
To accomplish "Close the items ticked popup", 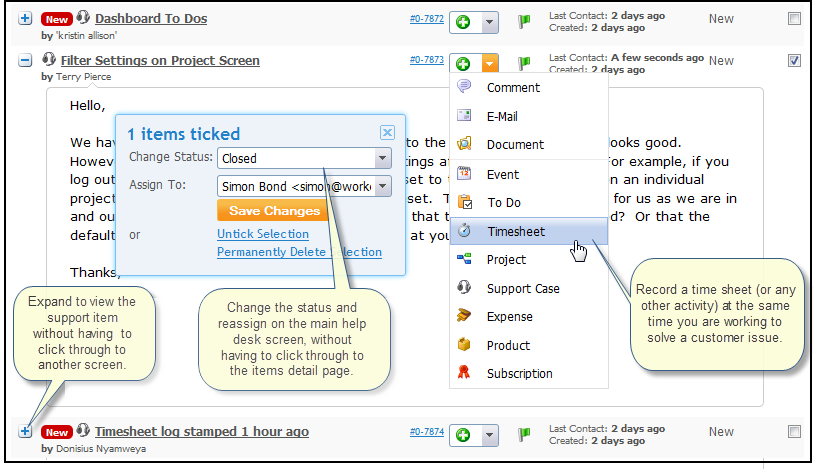I will (x=387, y=132).
